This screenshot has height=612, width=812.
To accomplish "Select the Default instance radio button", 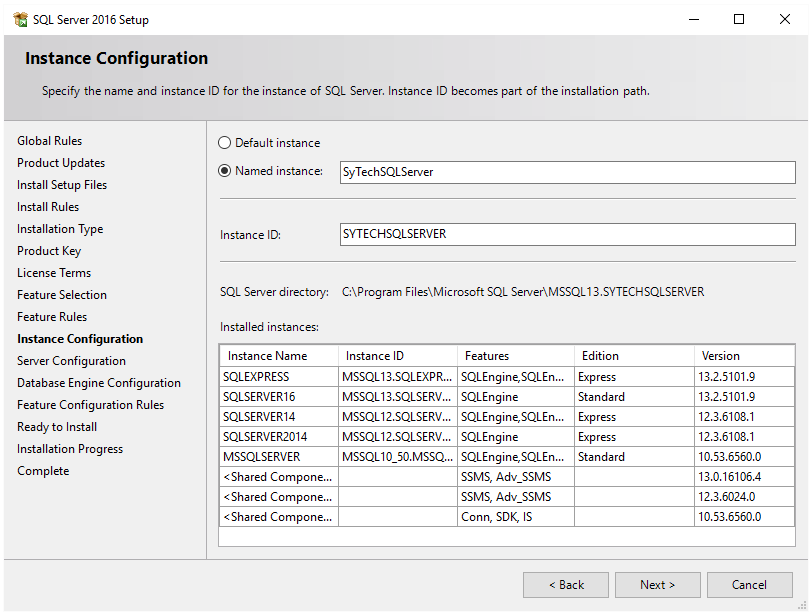I will coord(224,143).
